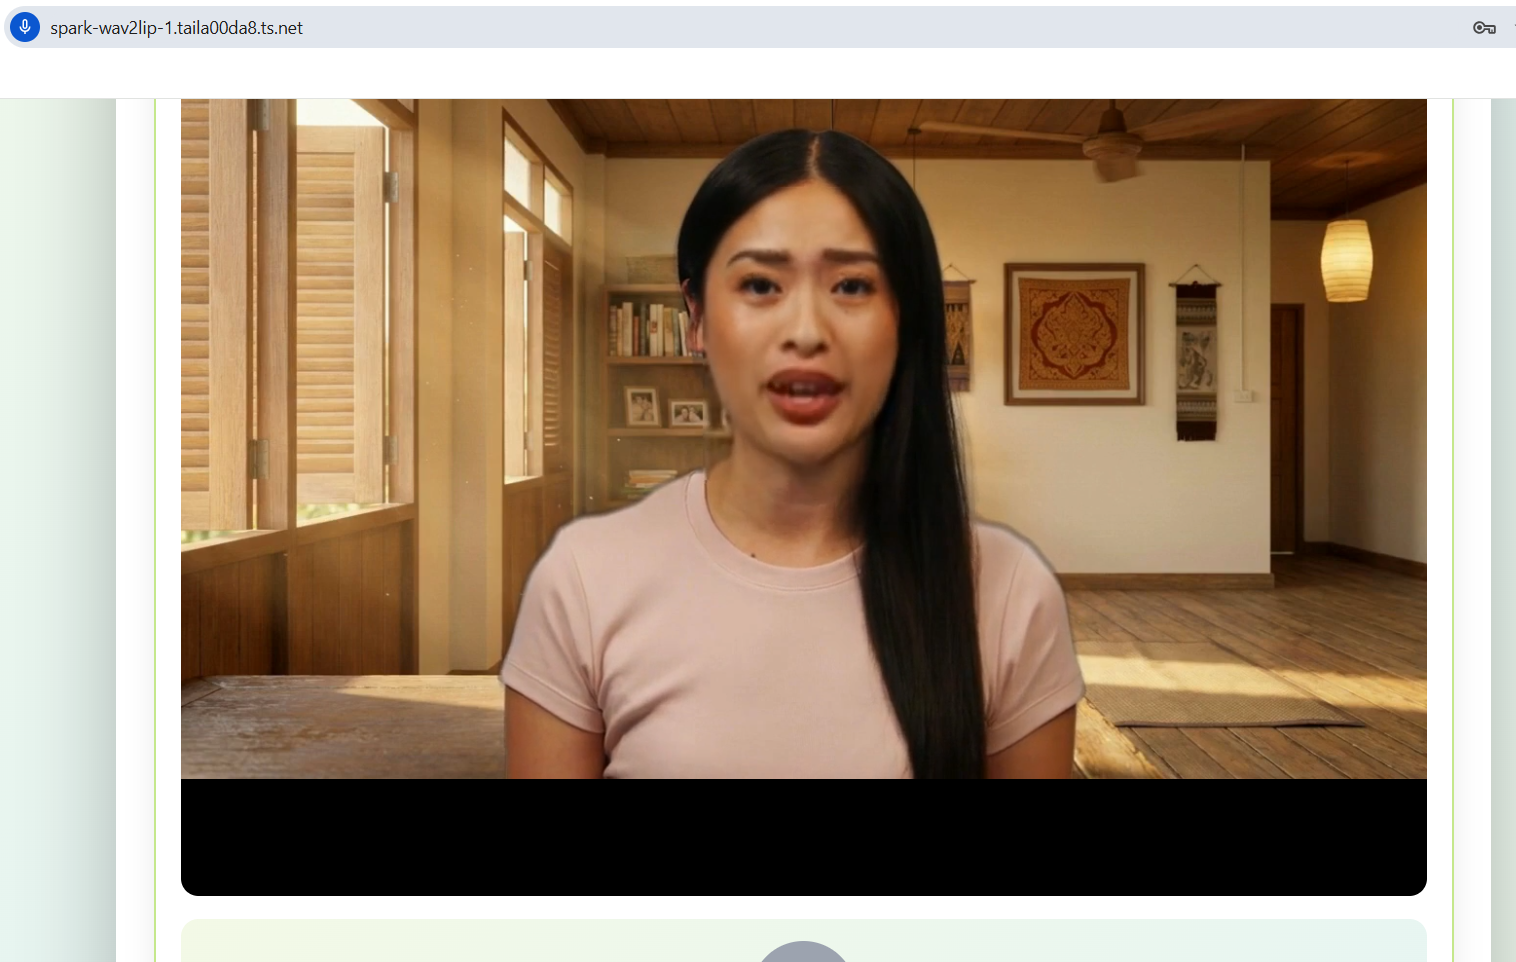Select the spark-wav2lip-1.taila00da8.ts.net URL text
This screenshot has height=962, width=1516.
[x=176, y=28]
